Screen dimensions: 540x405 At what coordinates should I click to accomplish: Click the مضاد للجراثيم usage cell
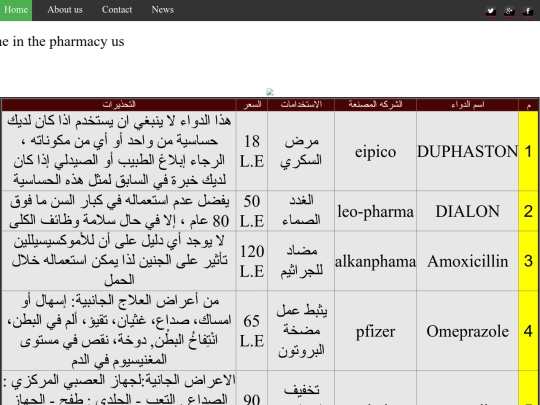tap(301, 261)
